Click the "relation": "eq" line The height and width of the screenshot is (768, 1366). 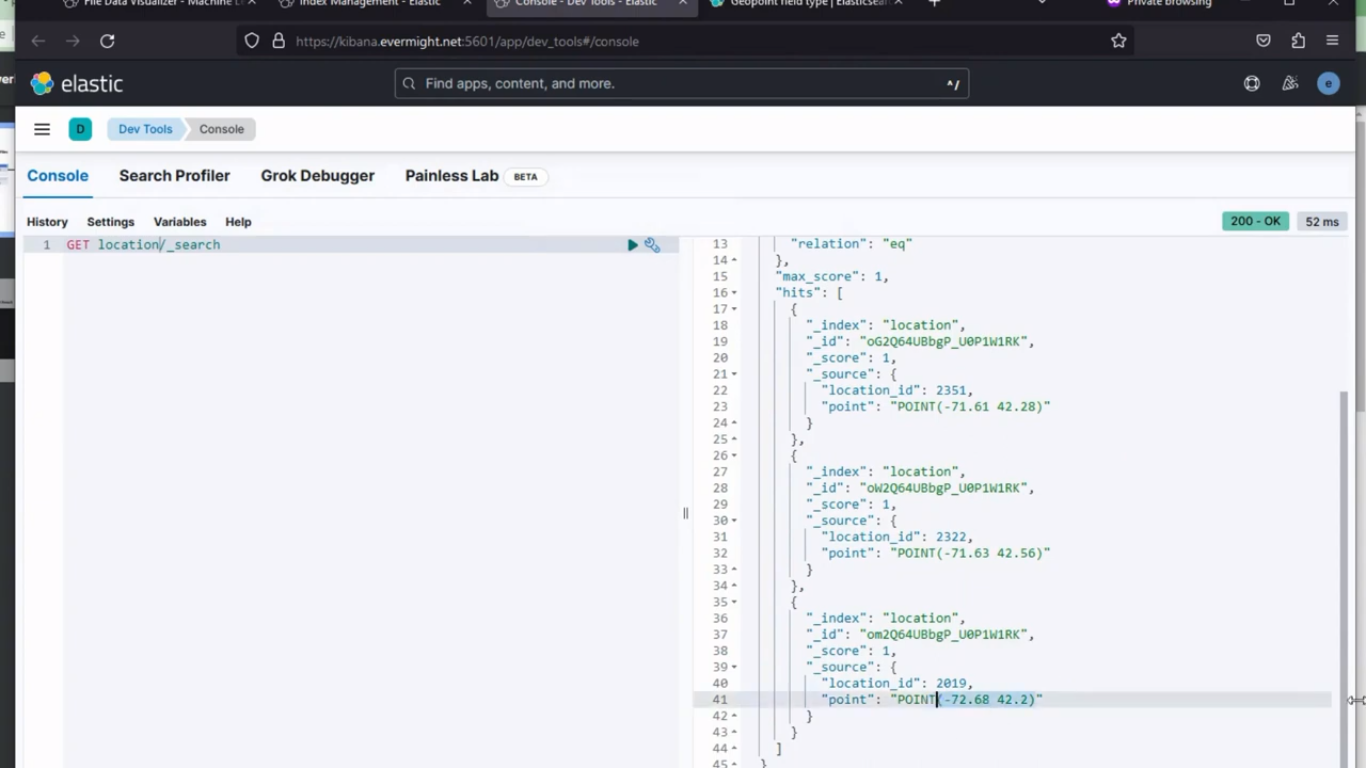pyautogui.click(x=851, y=244)
